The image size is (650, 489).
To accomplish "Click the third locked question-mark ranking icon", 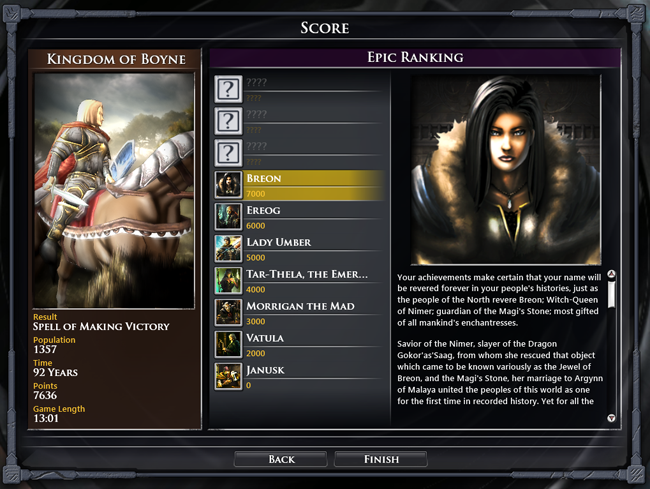I will [x=228, y=153].
